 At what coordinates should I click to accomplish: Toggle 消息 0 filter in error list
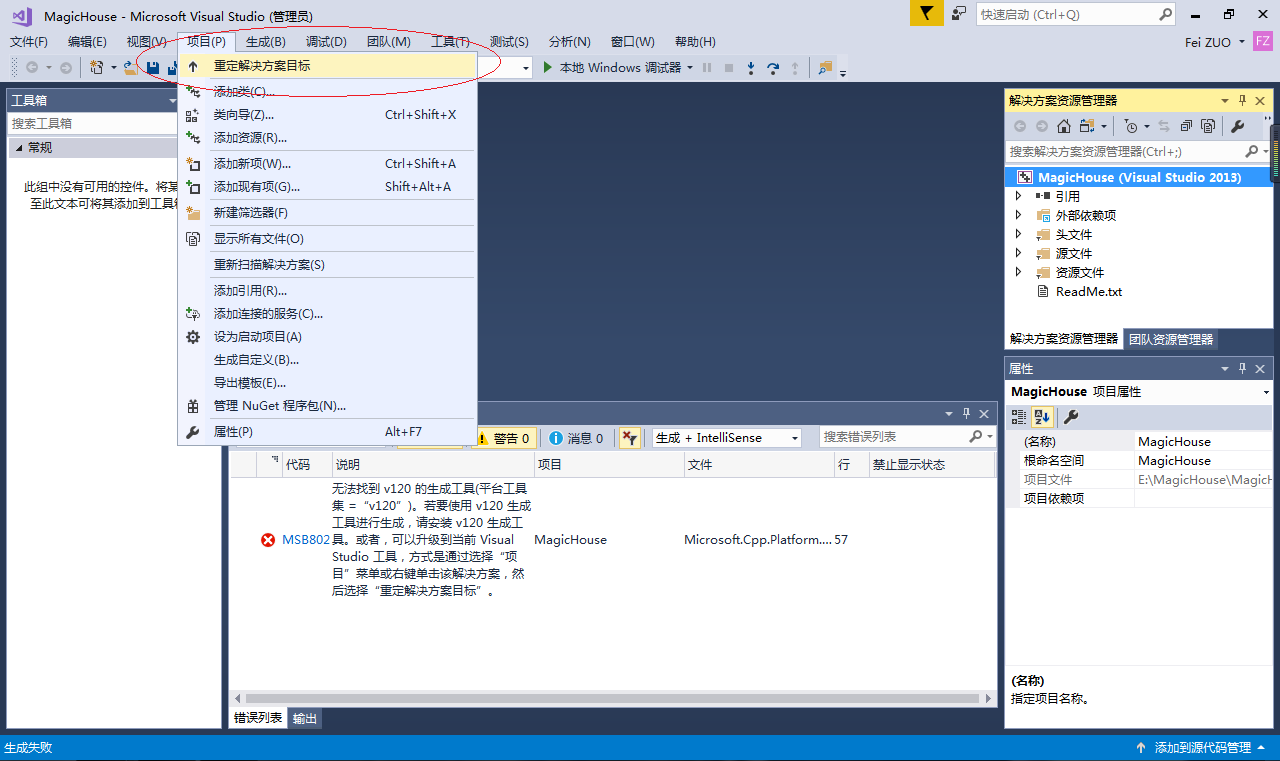(577, 438)
